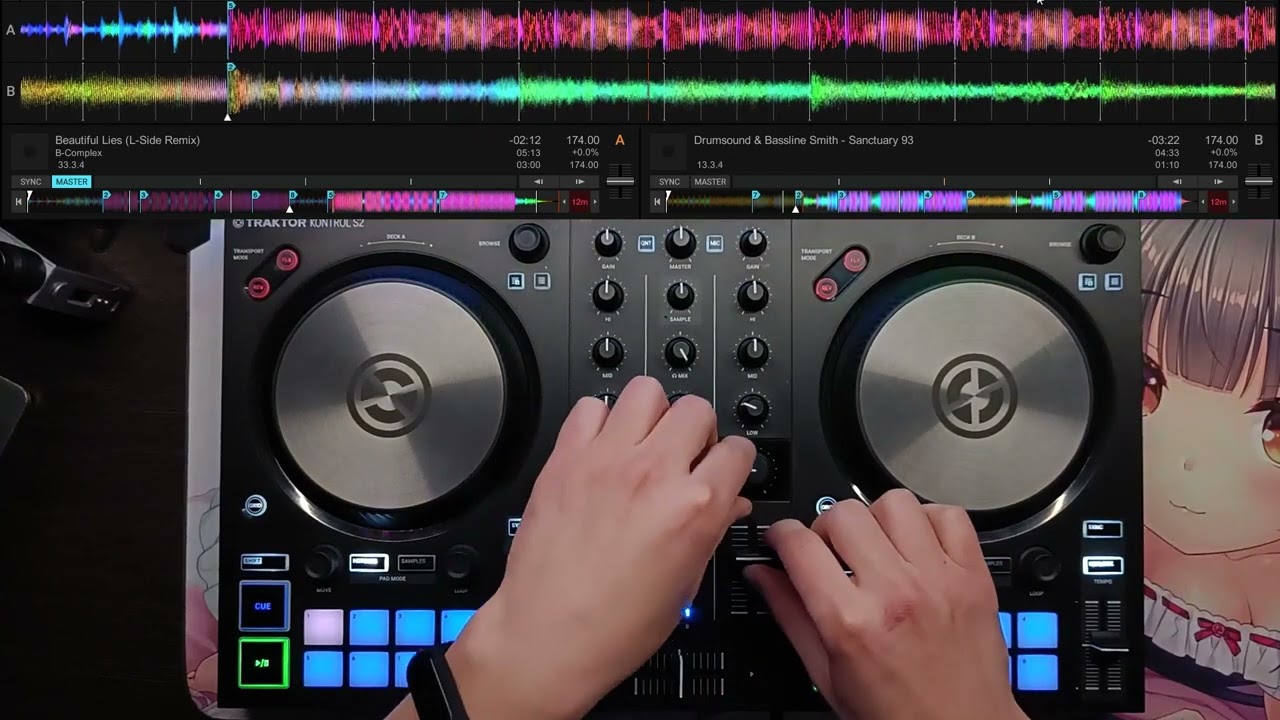Click the 12m loop size display on Deck A
Viewport: 1280px width, 720px height.
(580, 202)
